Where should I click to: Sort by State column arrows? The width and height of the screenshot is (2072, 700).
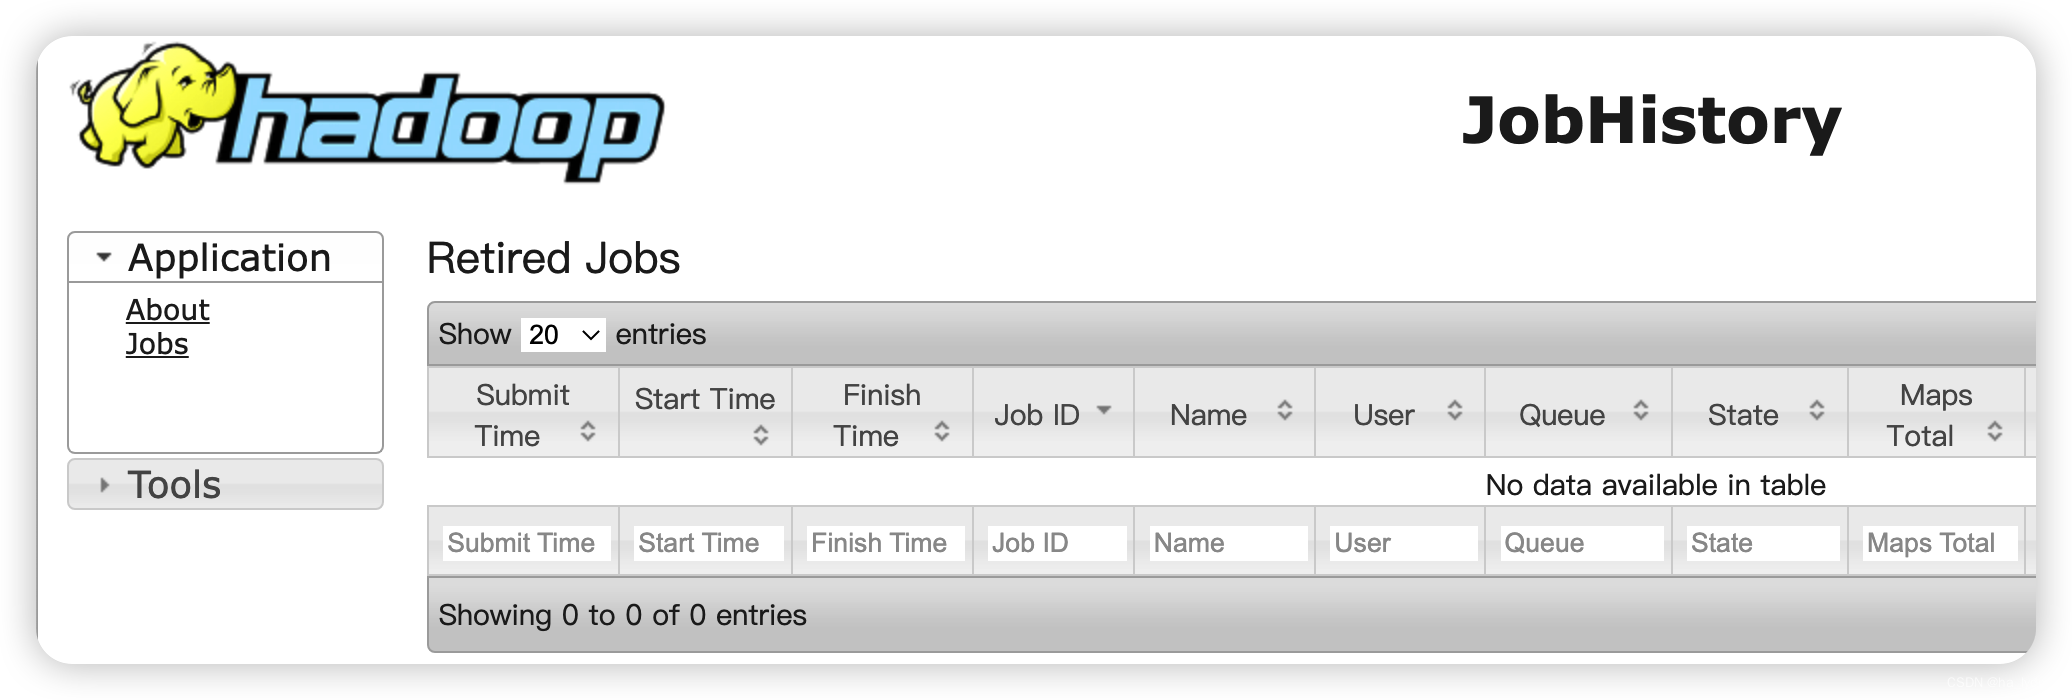tap(1817, 410)
